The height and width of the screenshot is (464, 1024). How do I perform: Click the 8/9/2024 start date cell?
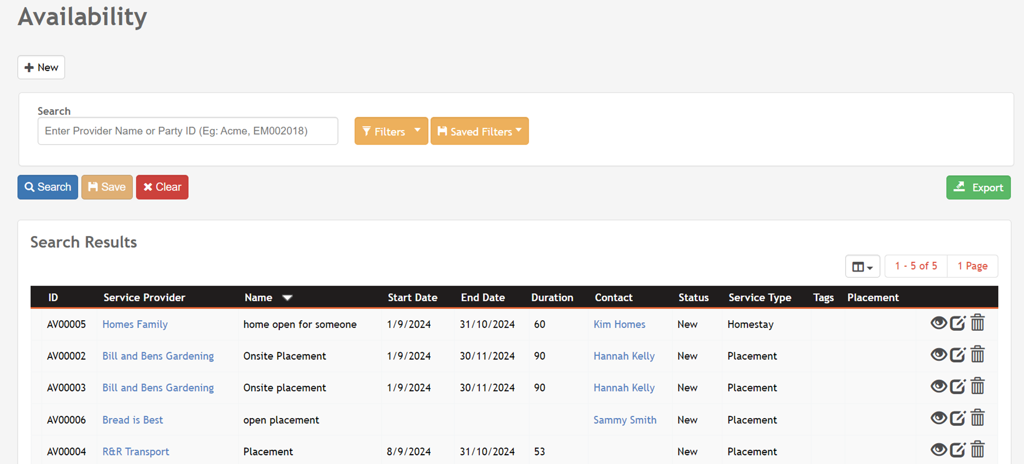[x=409, y=452]
